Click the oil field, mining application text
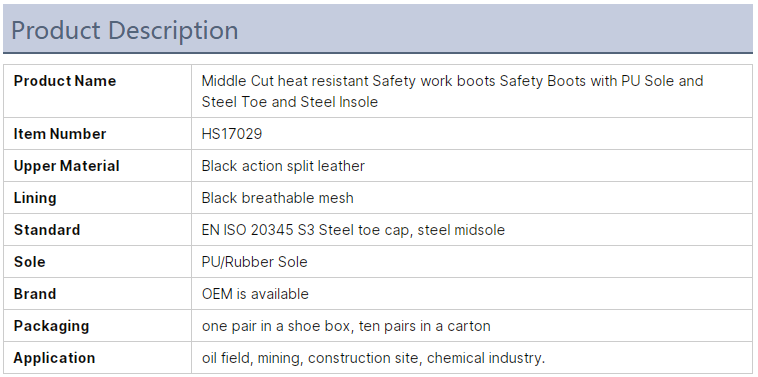This screenshot has height=377, width=758. (373, 358)
